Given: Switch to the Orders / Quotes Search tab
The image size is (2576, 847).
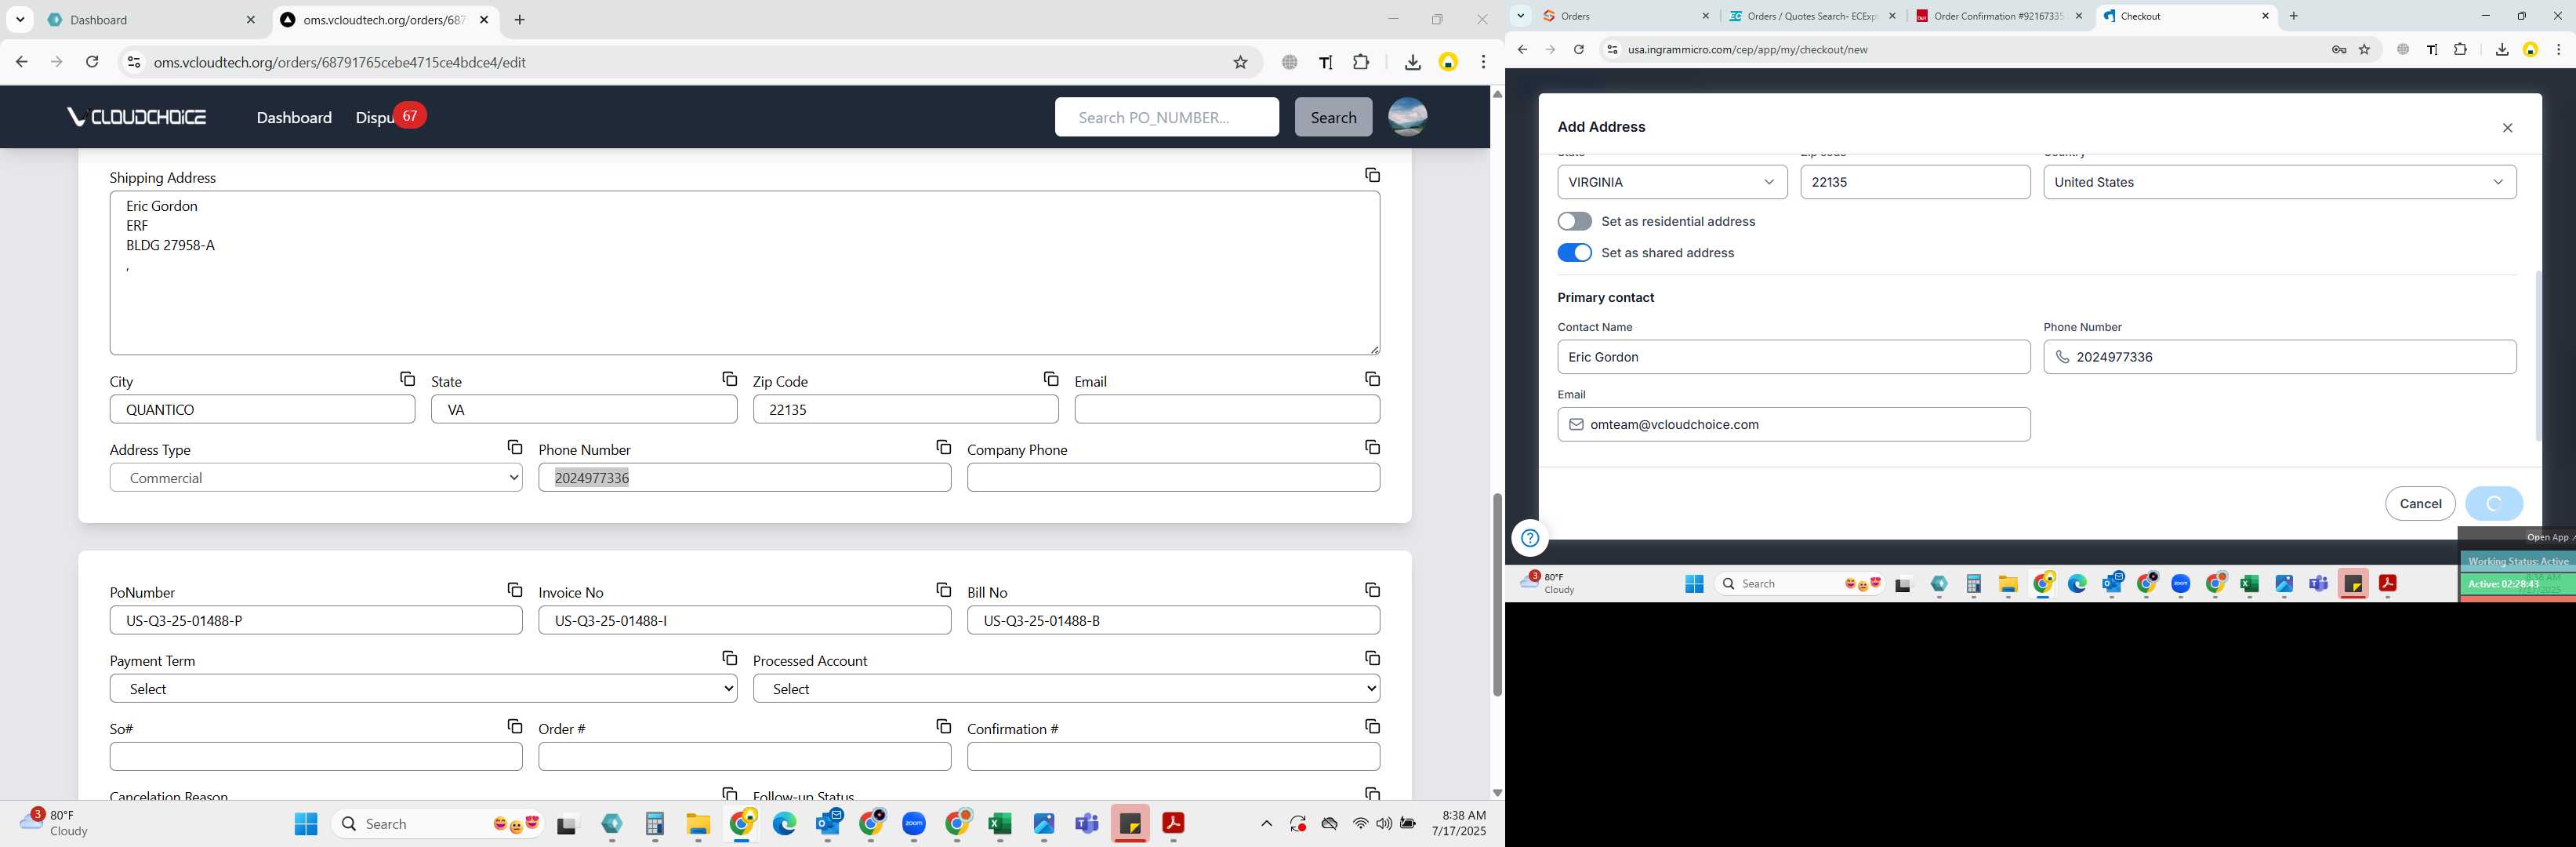Looking at the screenshot, I should click(x=1810, y=16).
